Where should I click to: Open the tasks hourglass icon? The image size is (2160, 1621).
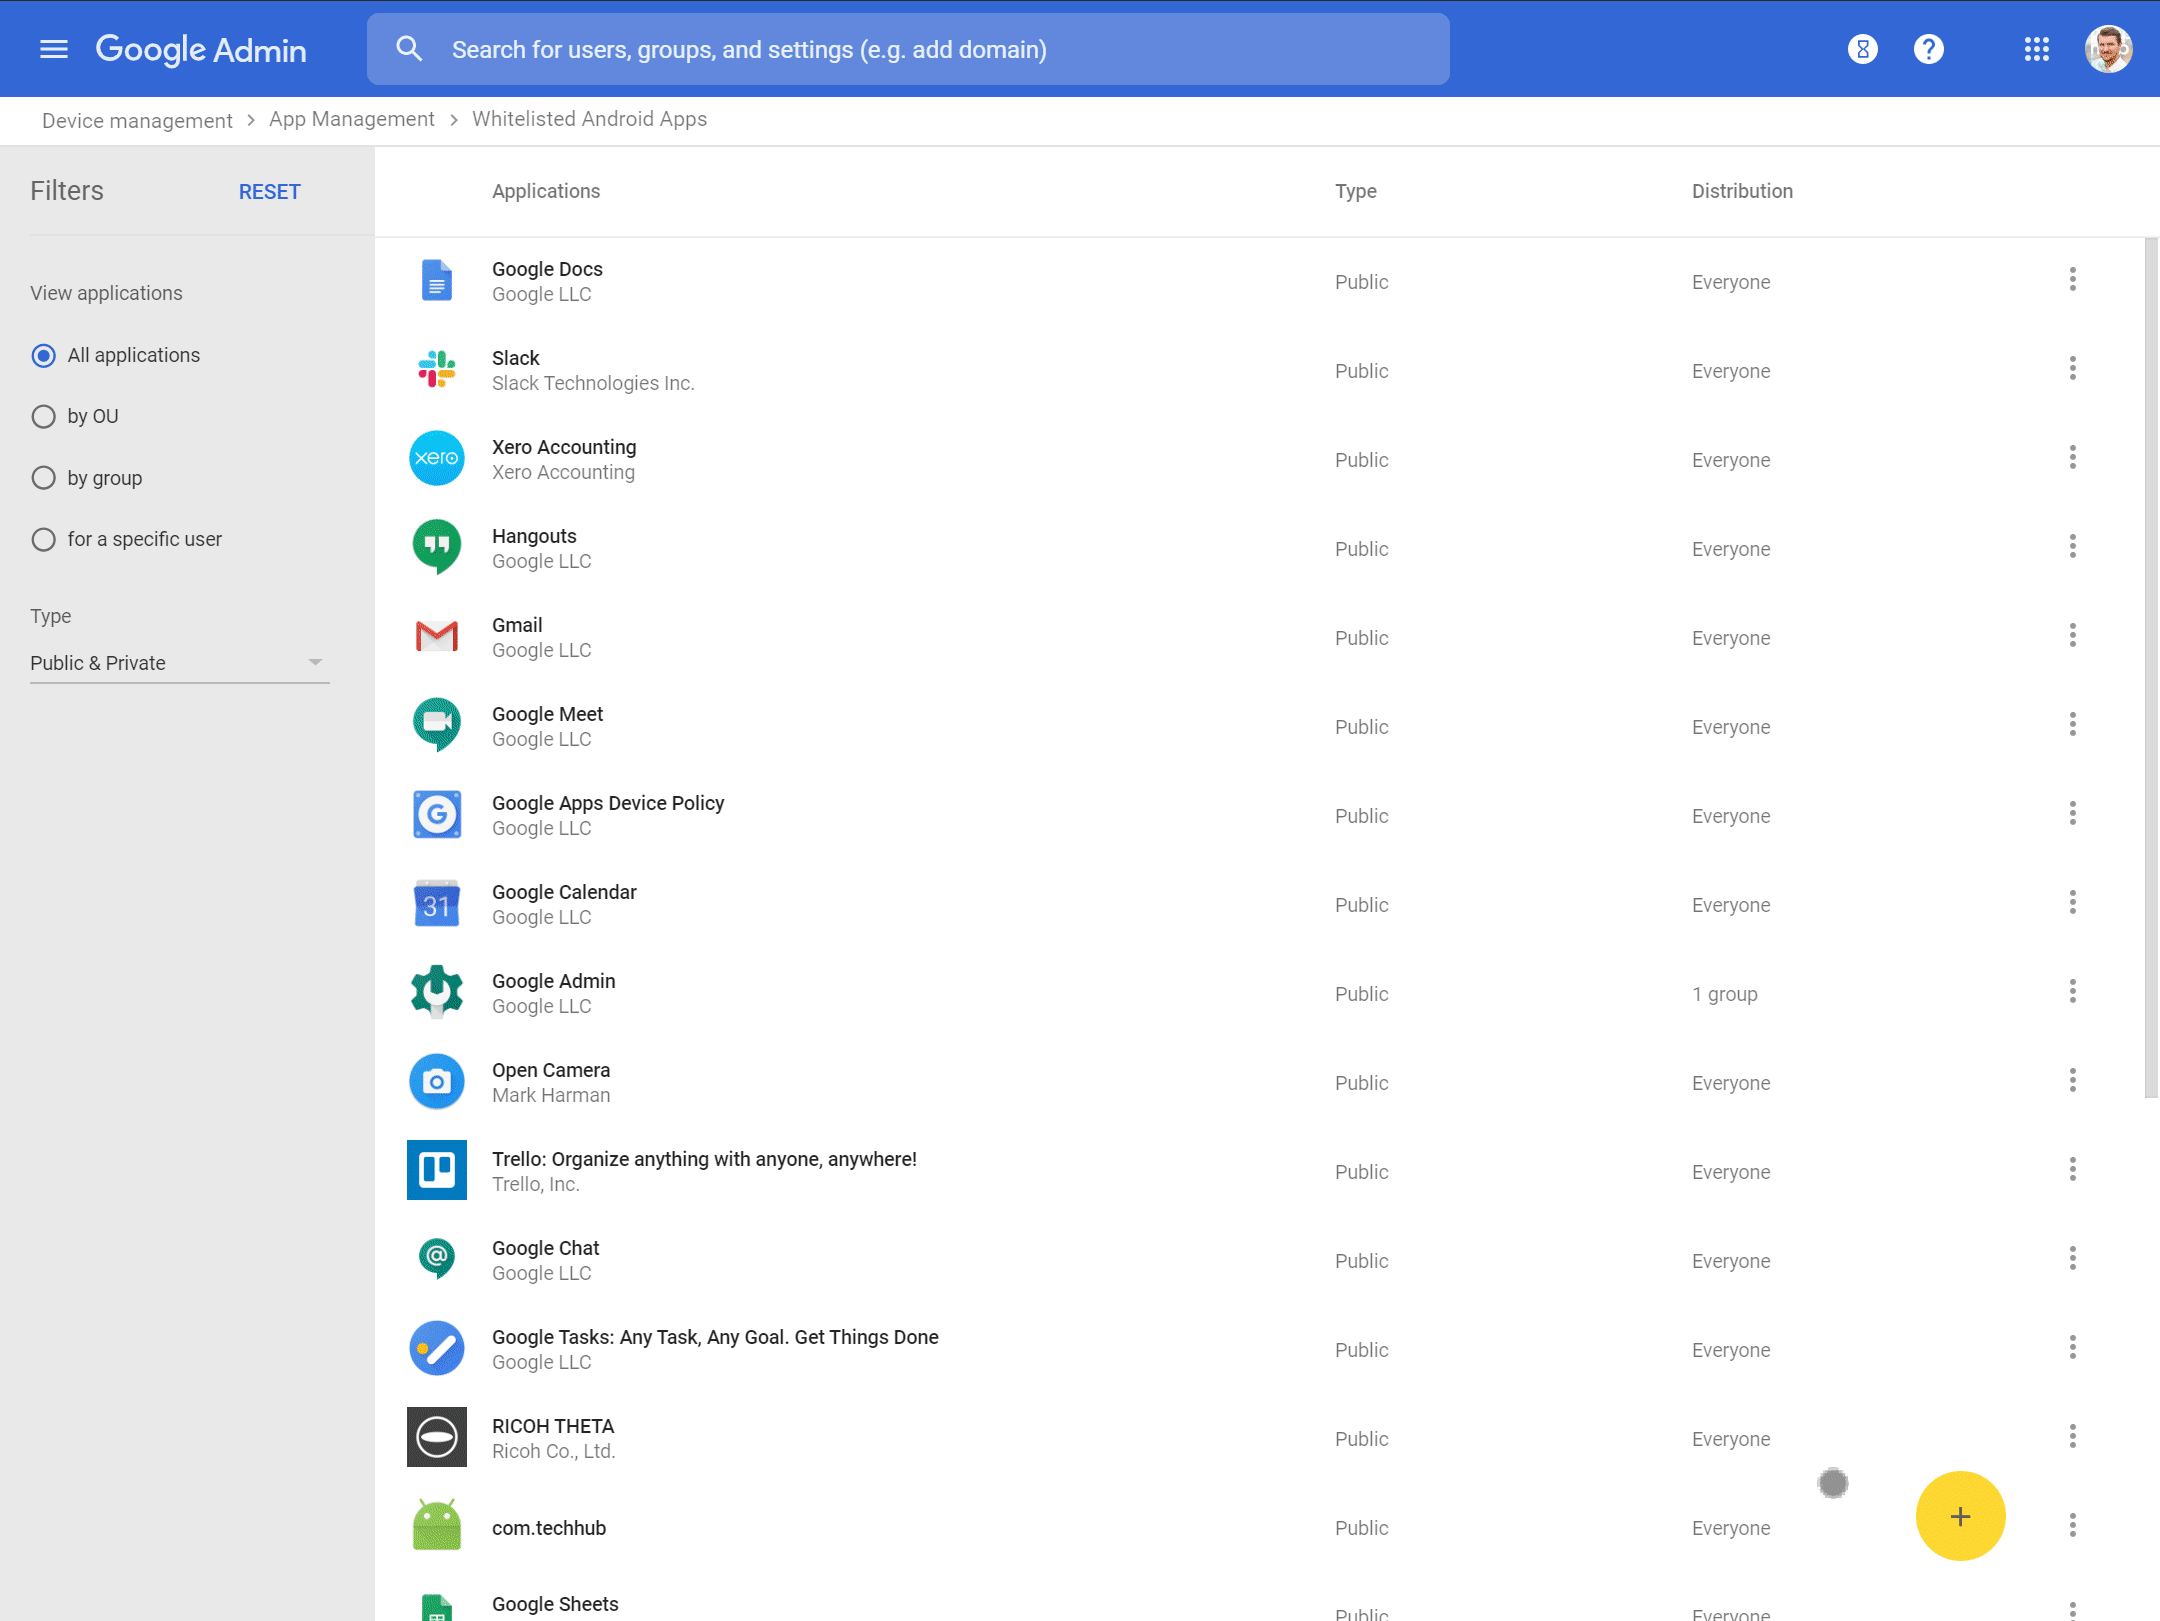coord(1863,49)
